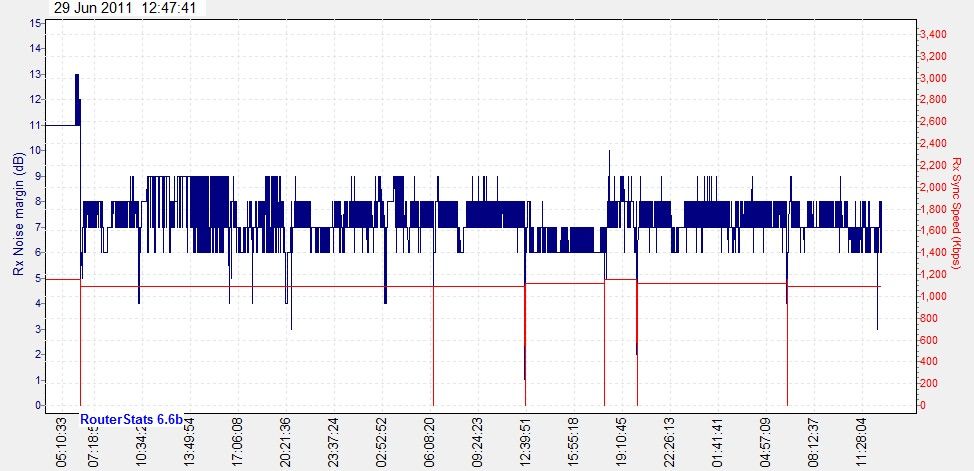
Task: Click the RouterStats 6.6b label
Action: [132, 419]
